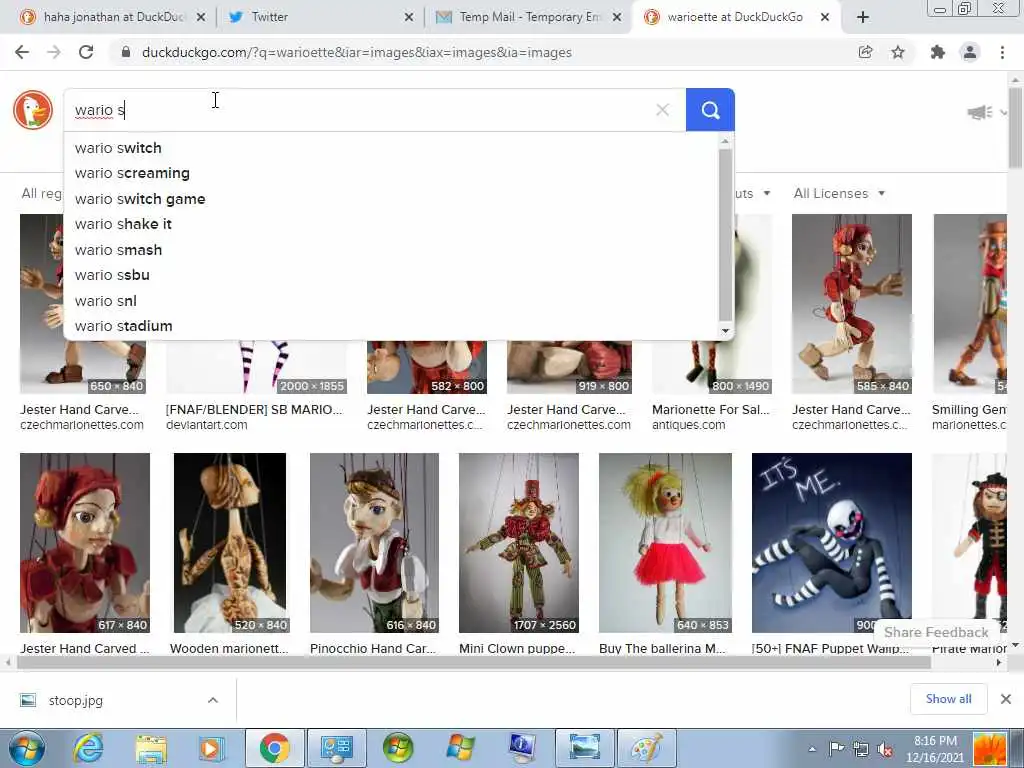The width and height of the screenshot is (1024, 768).
Task: Go back with the browser back arrow
Action: click(x=22, y=52)
